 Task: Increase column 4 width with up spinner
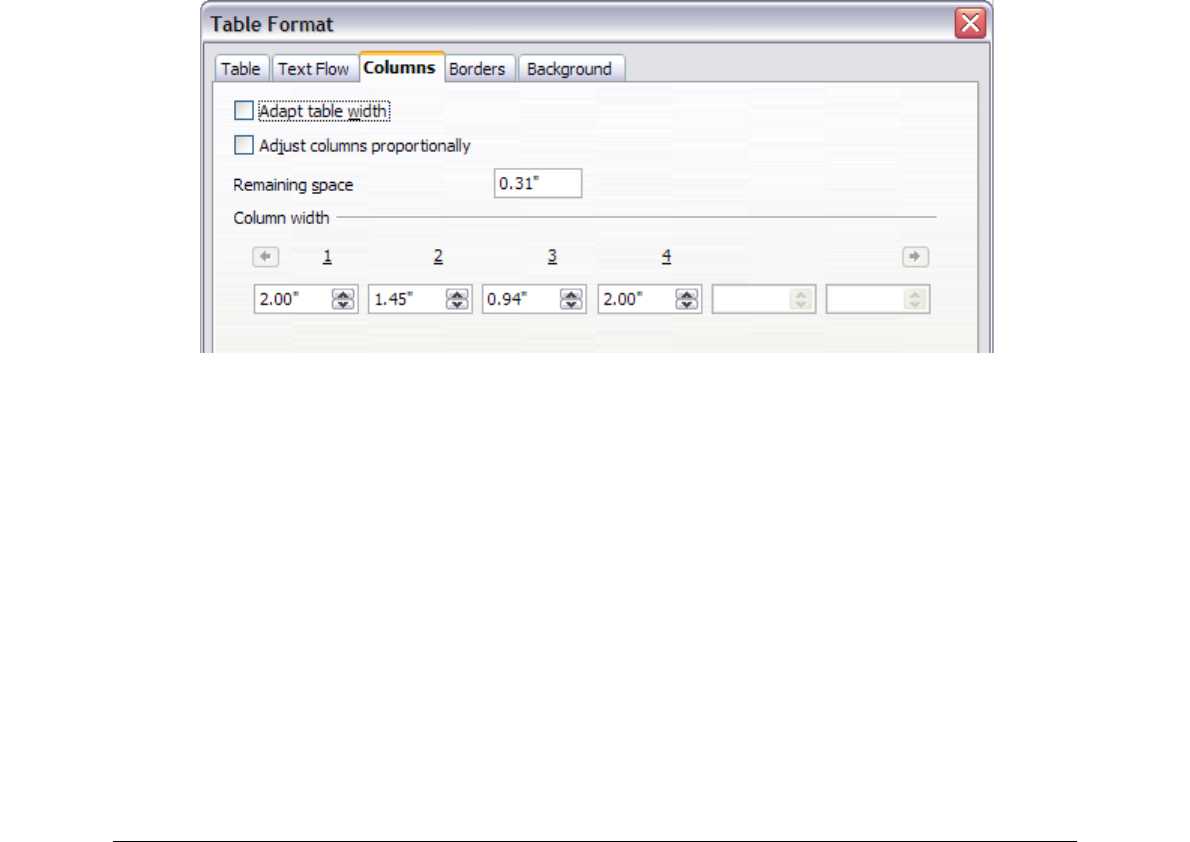click(x=687, y=295)
